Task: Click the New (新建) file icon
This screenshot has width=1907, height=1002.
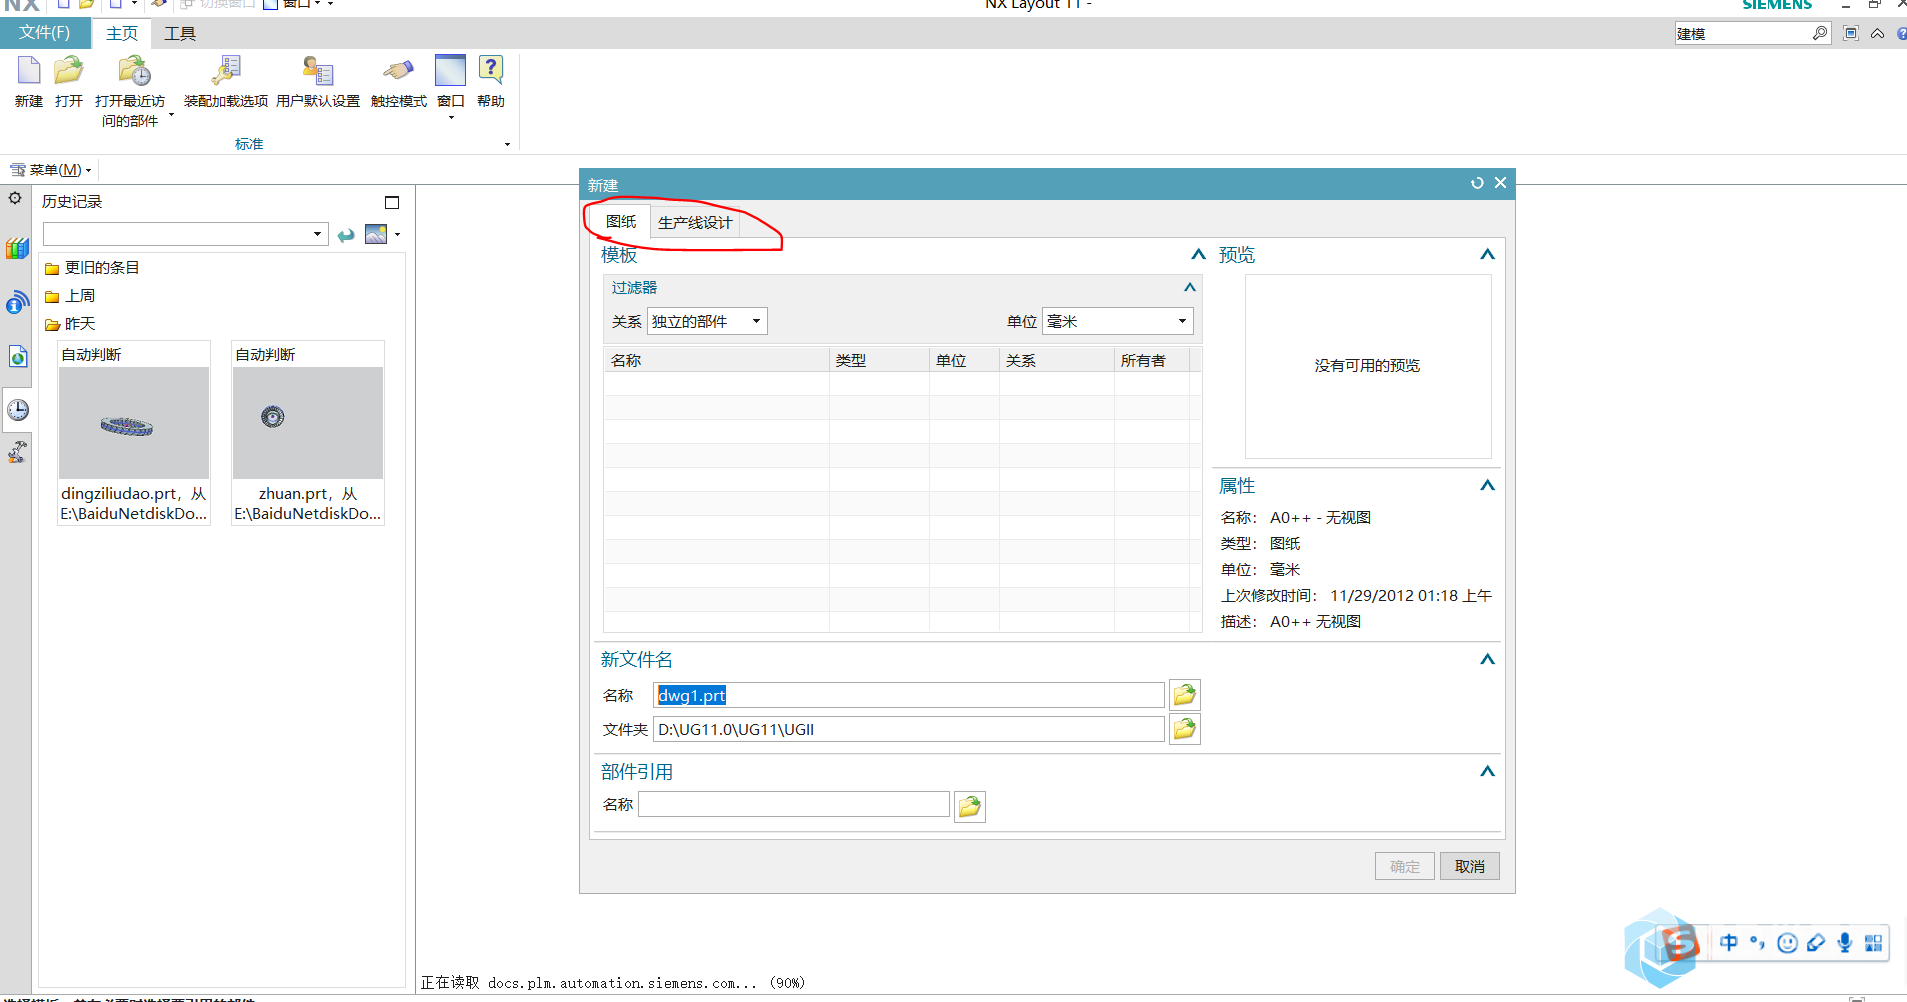Action: pos(29,71)
